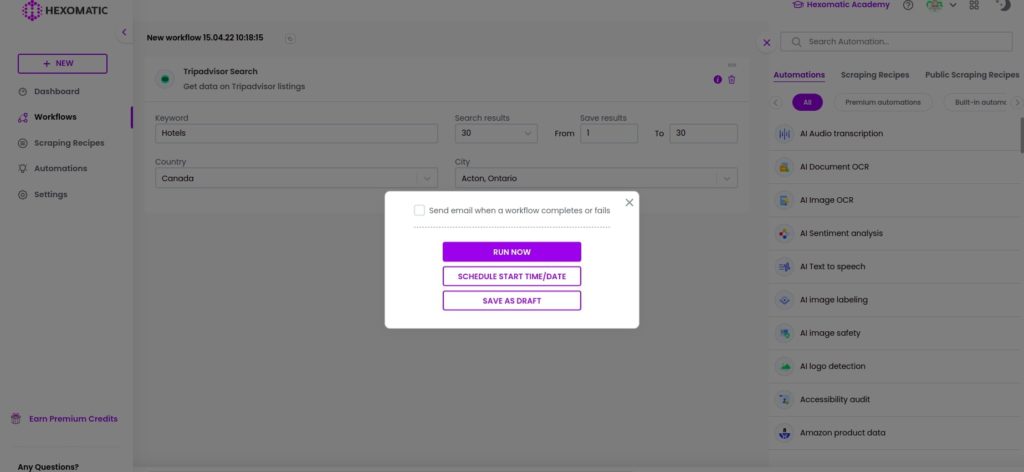Click the automation list scrollbar
1024x472 pixels.
coord(1021,136)
